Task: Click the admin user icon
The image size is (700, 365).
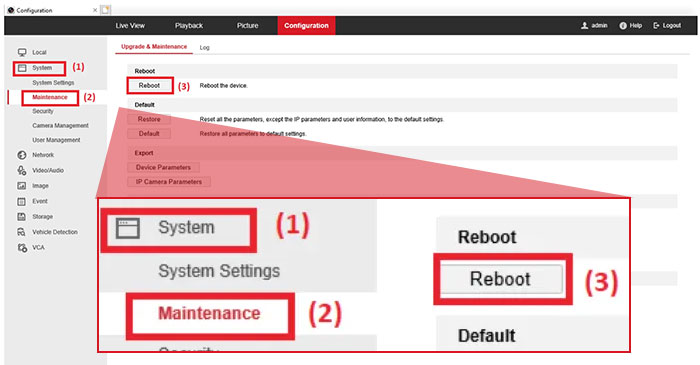Action: click(584, 25)
